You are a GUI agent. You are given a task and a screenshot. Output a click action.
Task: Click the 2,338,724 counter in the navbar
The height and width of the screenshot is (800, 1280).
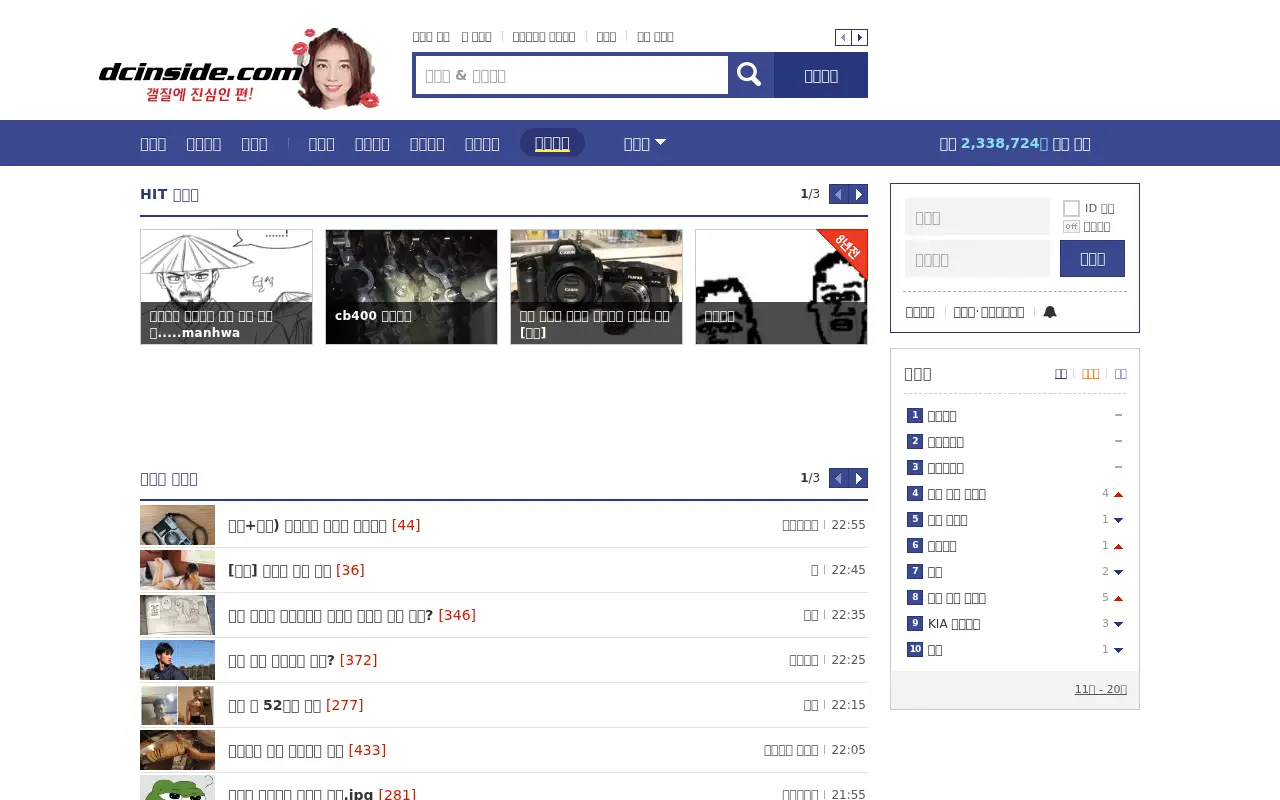tap(1004, 143)
